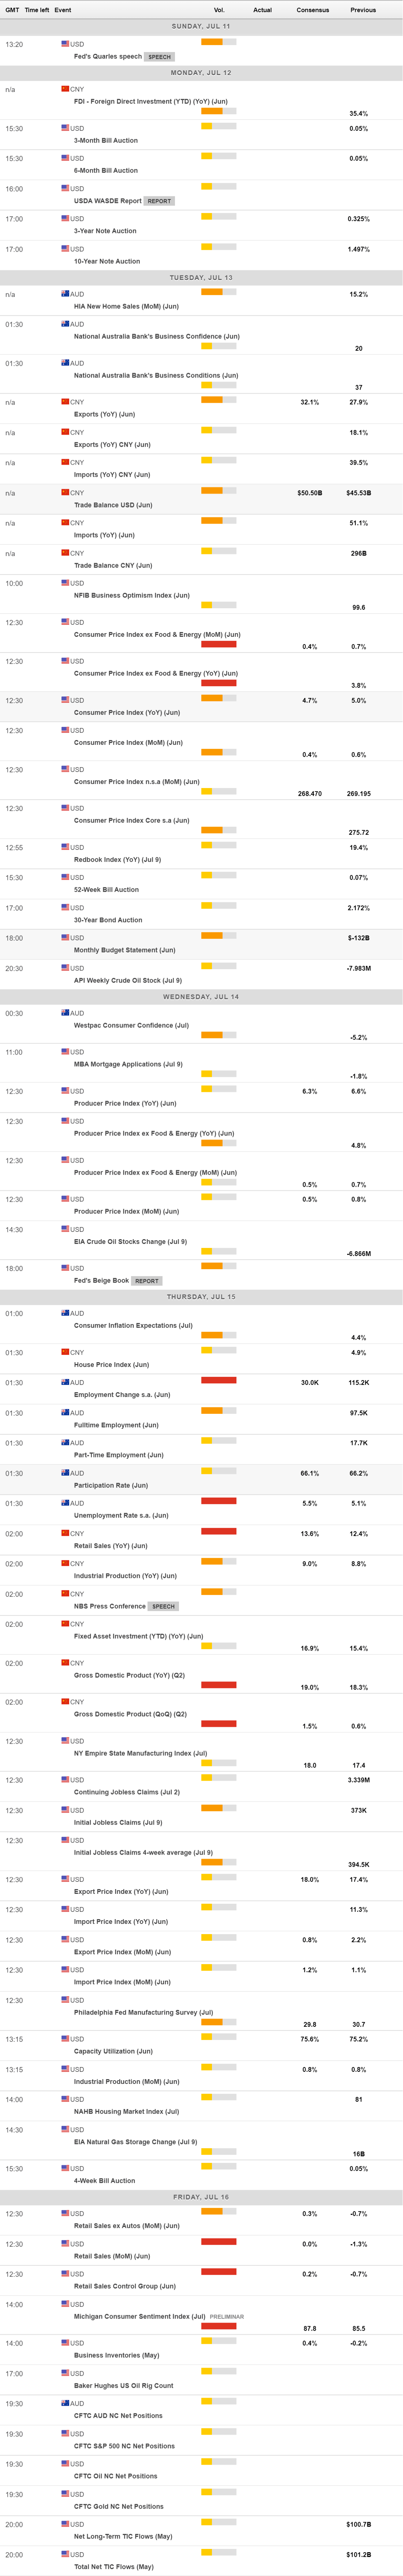Screen dimensions: 403x2576
Task: Click US flag for Baker Hughes Oil Rig Count
Action: (65, 2373)
